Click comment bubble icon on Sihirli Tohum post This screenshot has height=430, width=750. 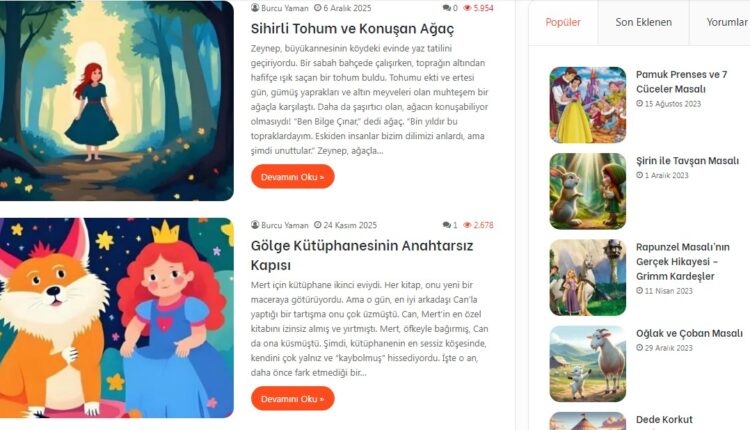pos(447,8)
